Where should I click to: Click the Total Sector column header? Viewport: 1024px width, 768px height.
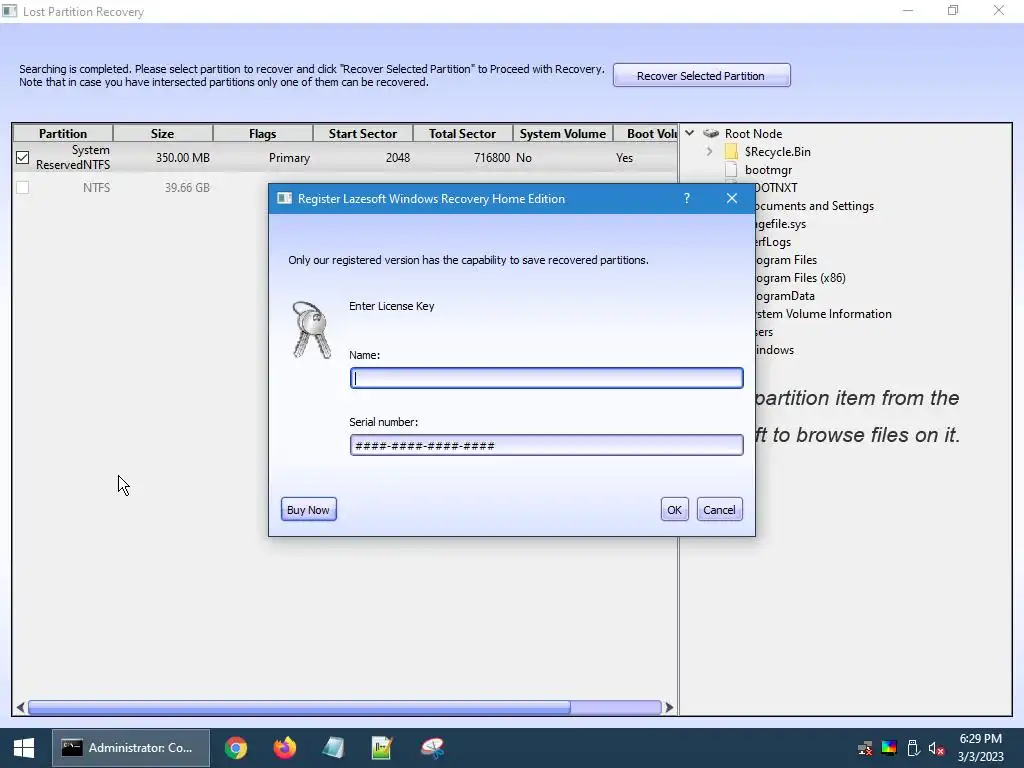462,133
